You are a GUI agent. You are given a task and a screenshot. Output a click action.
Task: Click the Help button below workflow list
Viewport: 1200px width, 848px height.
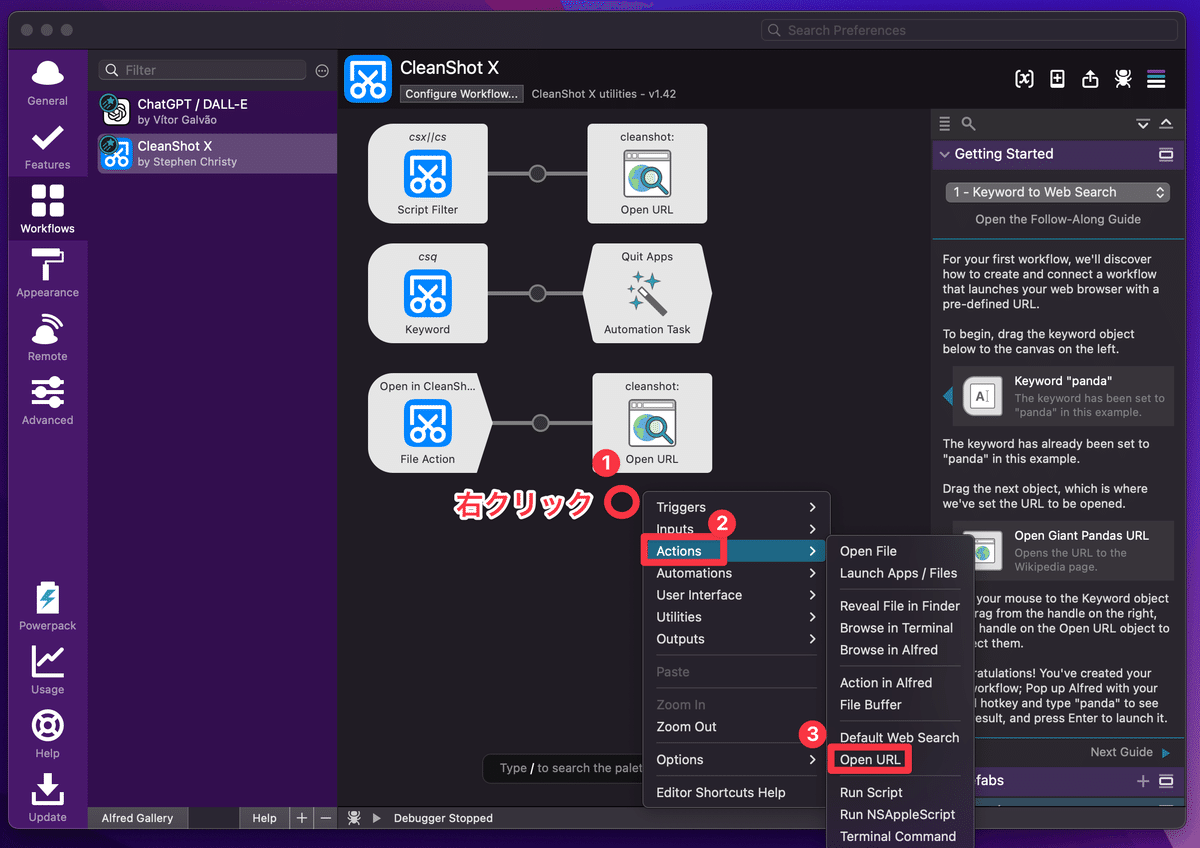coord(264,818)
